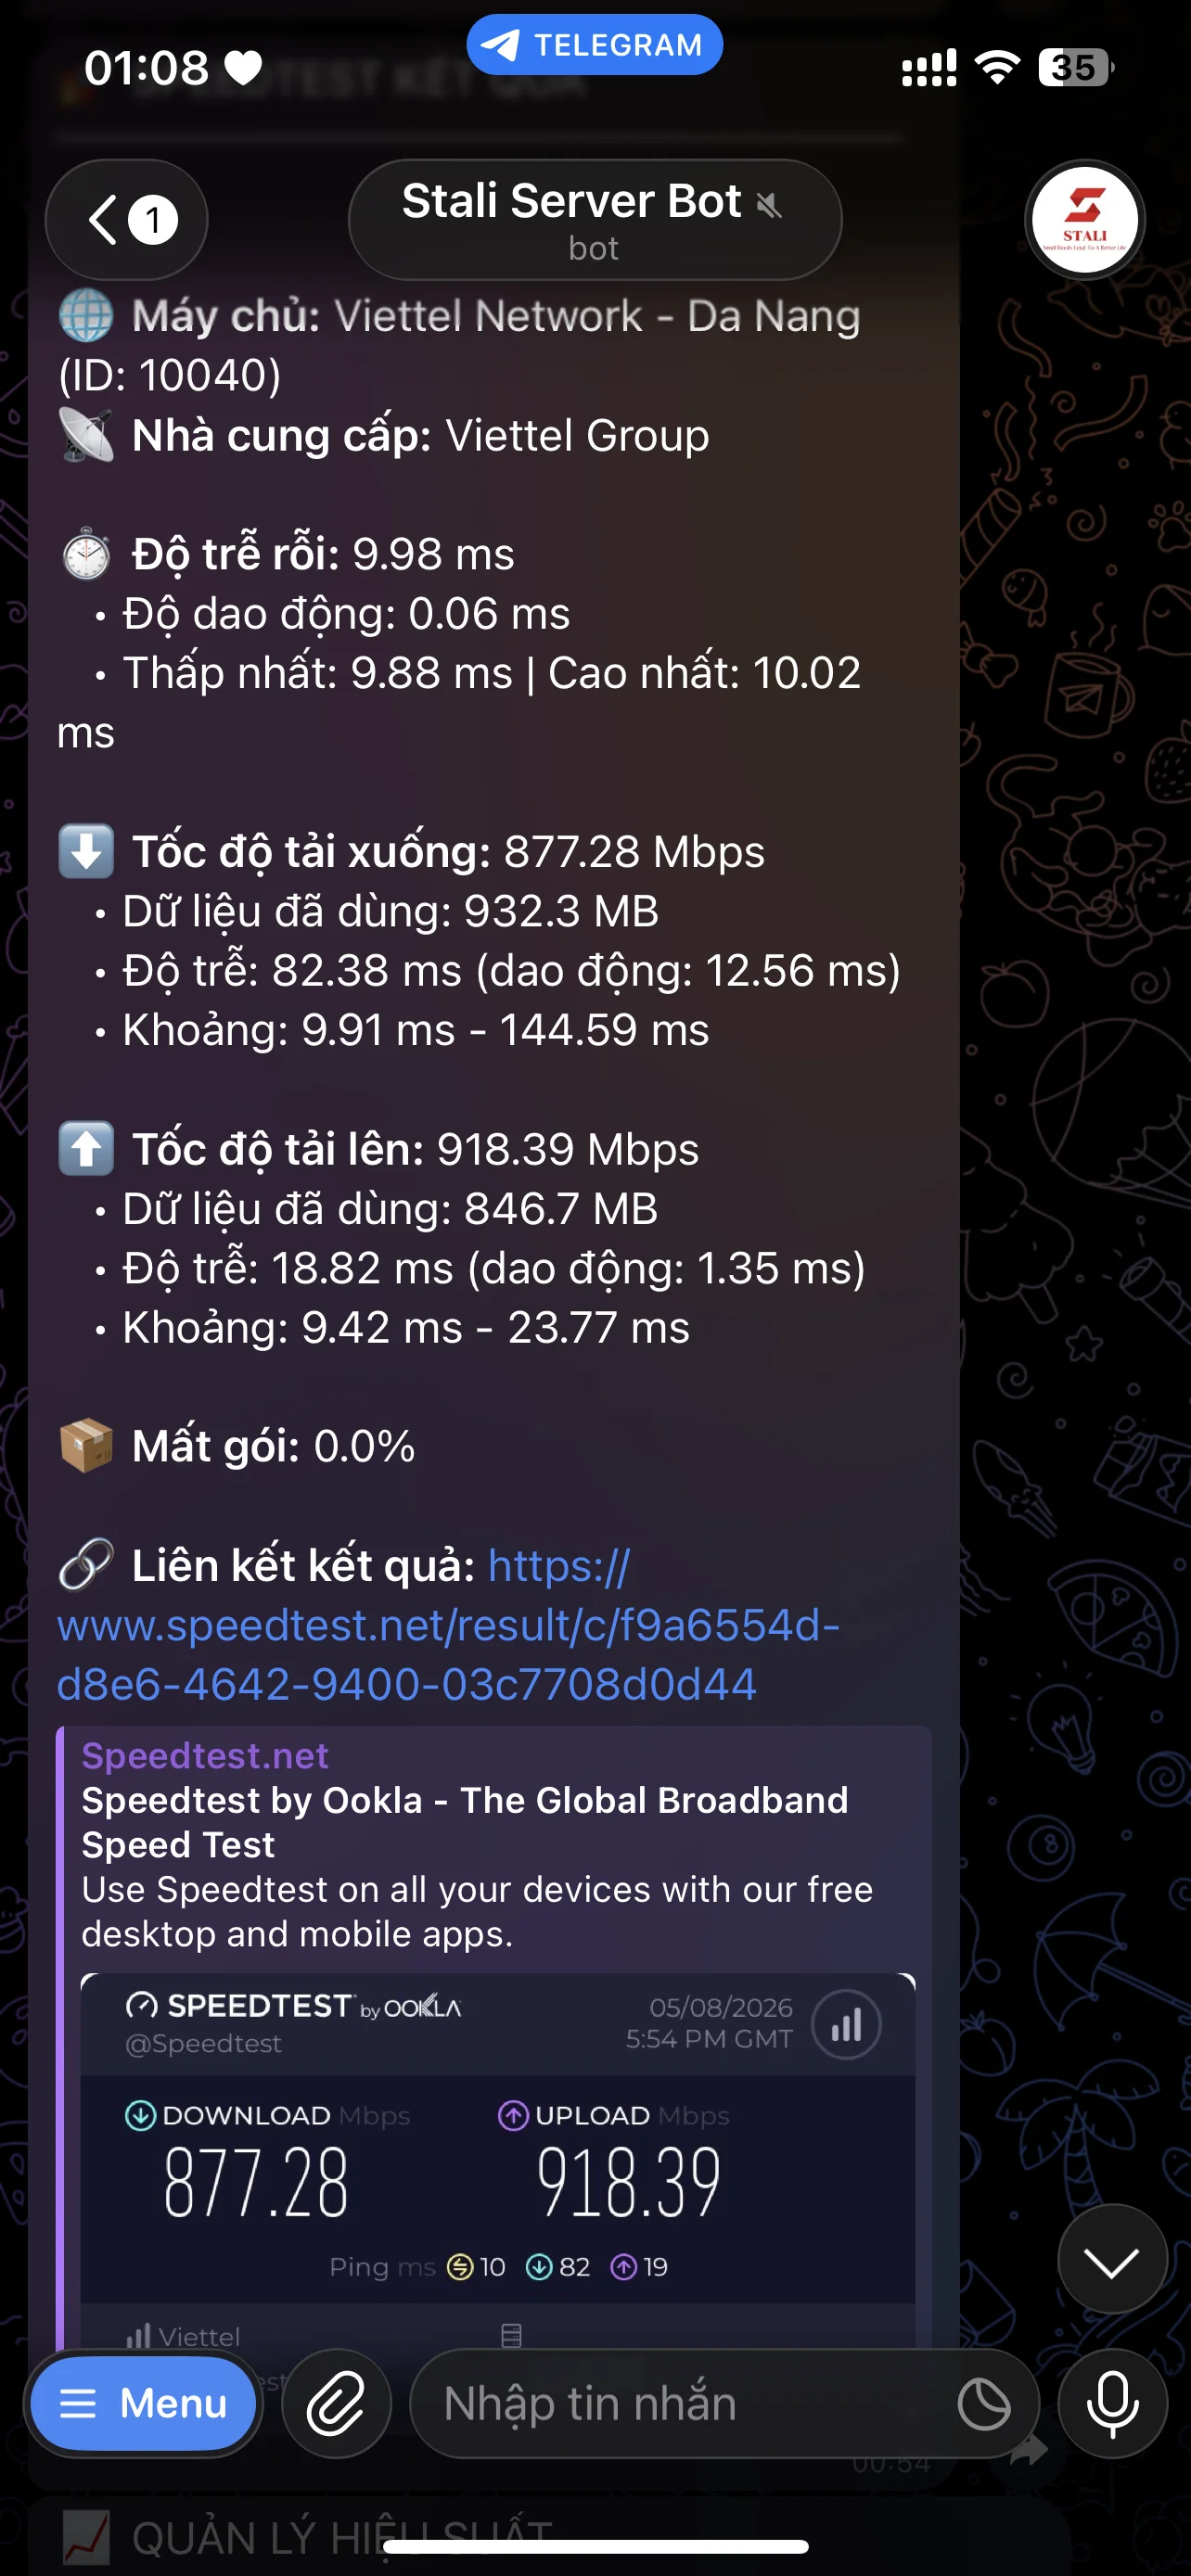Open Stali Server Bot profile avatar
The height and width of the screenshot is (2576, 1191).
click(1085, 219)
